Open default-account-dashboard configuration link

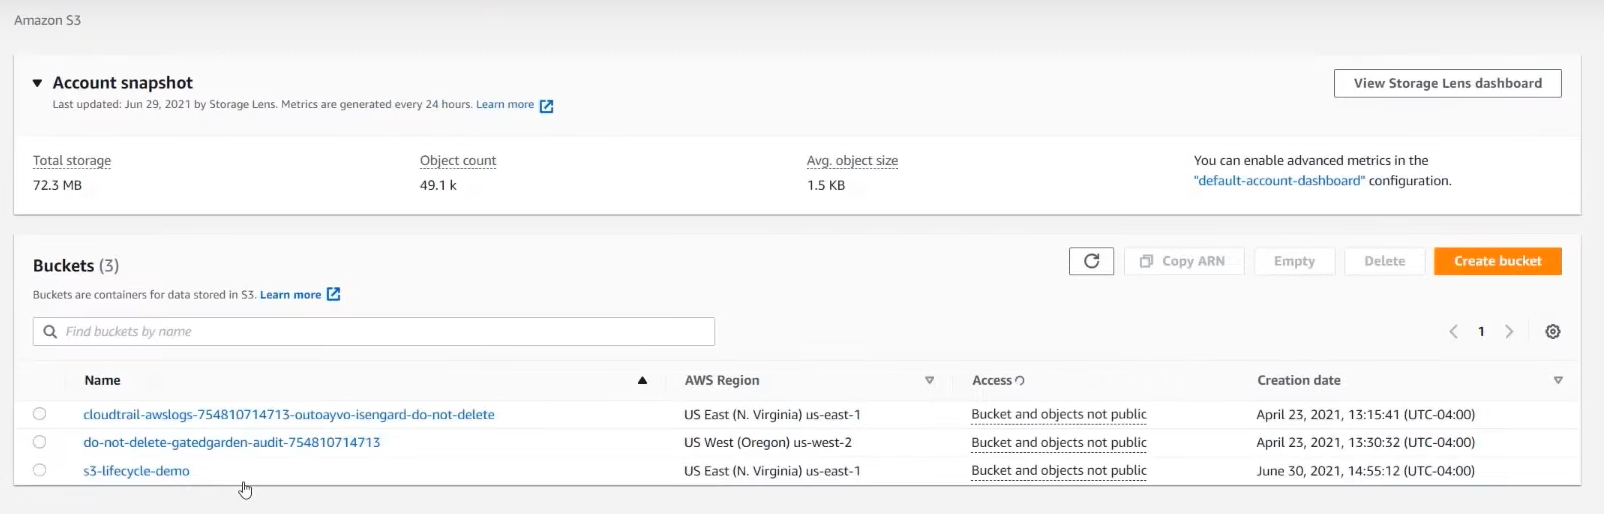tap(1279, 181)
